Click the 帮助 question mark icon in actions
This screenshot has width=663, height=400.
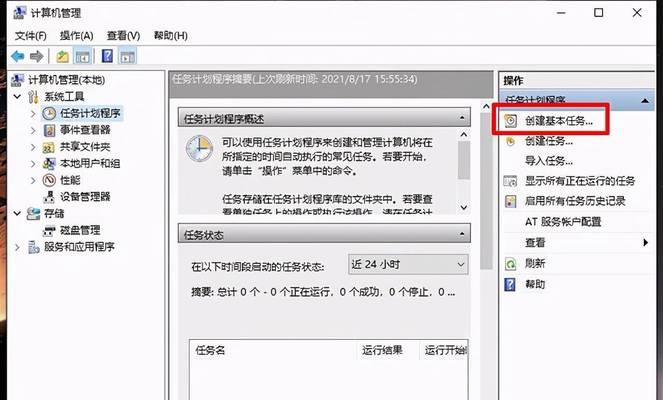(510, 285)
